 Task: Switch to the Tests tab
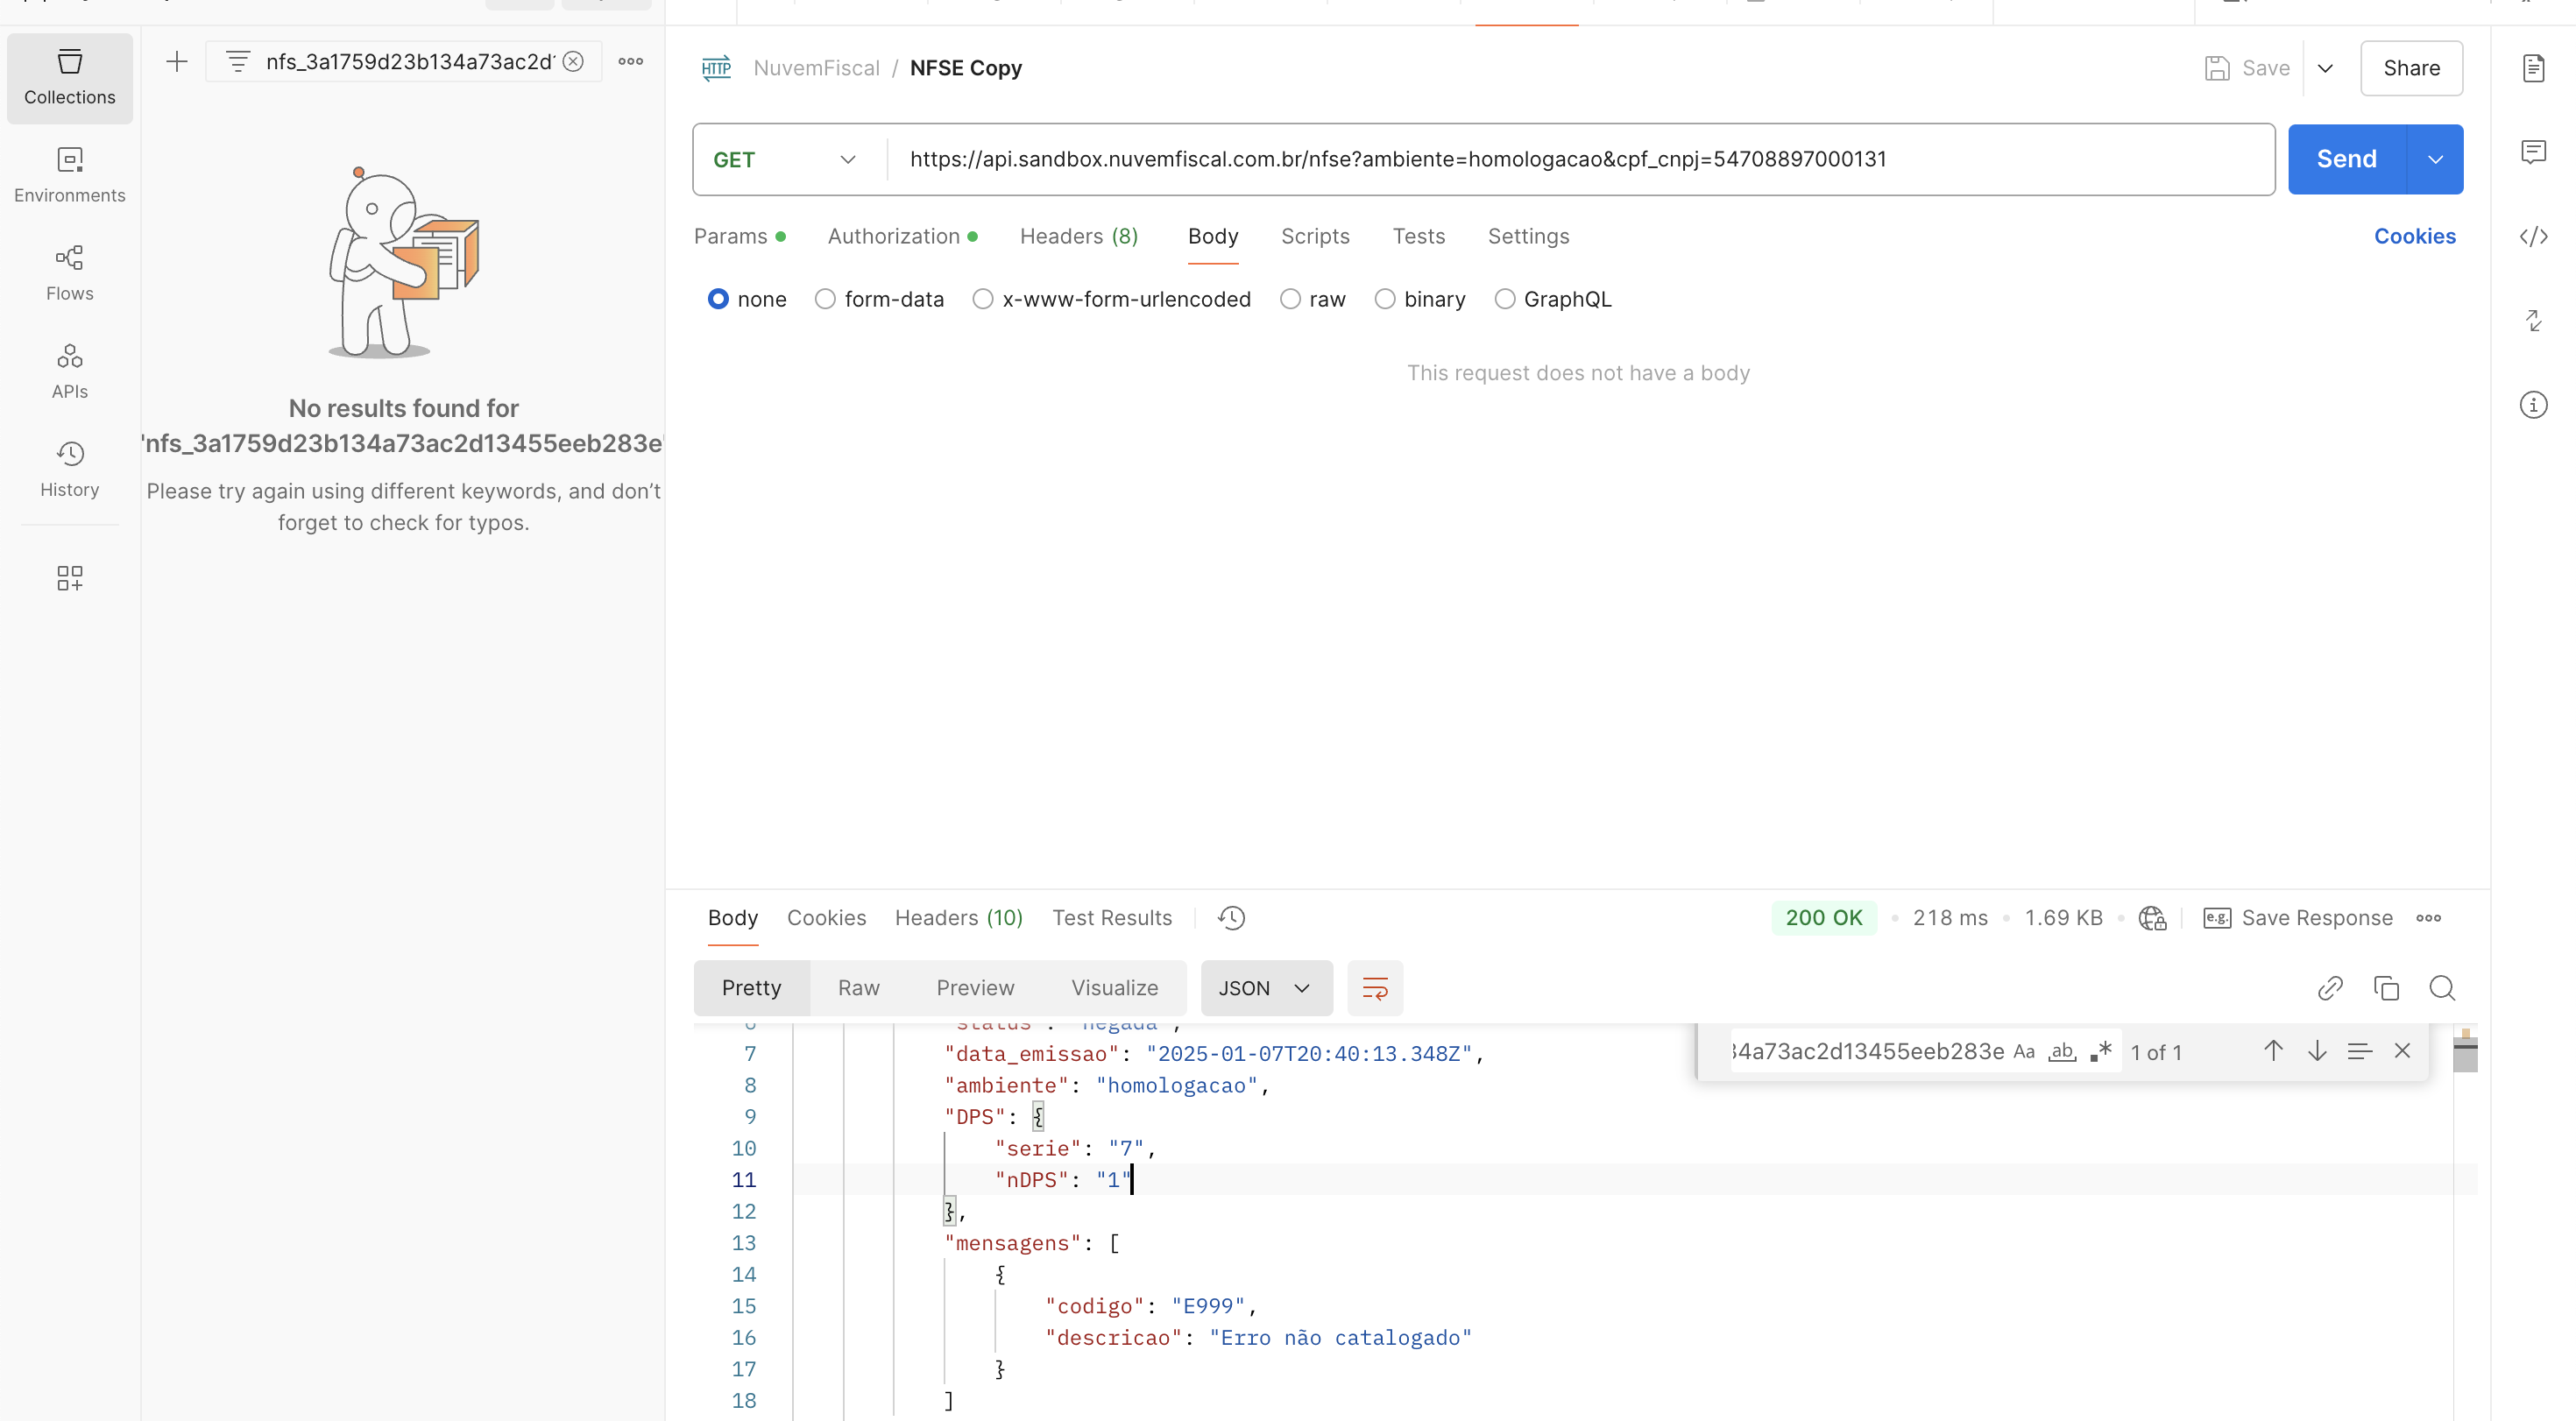1419,236
